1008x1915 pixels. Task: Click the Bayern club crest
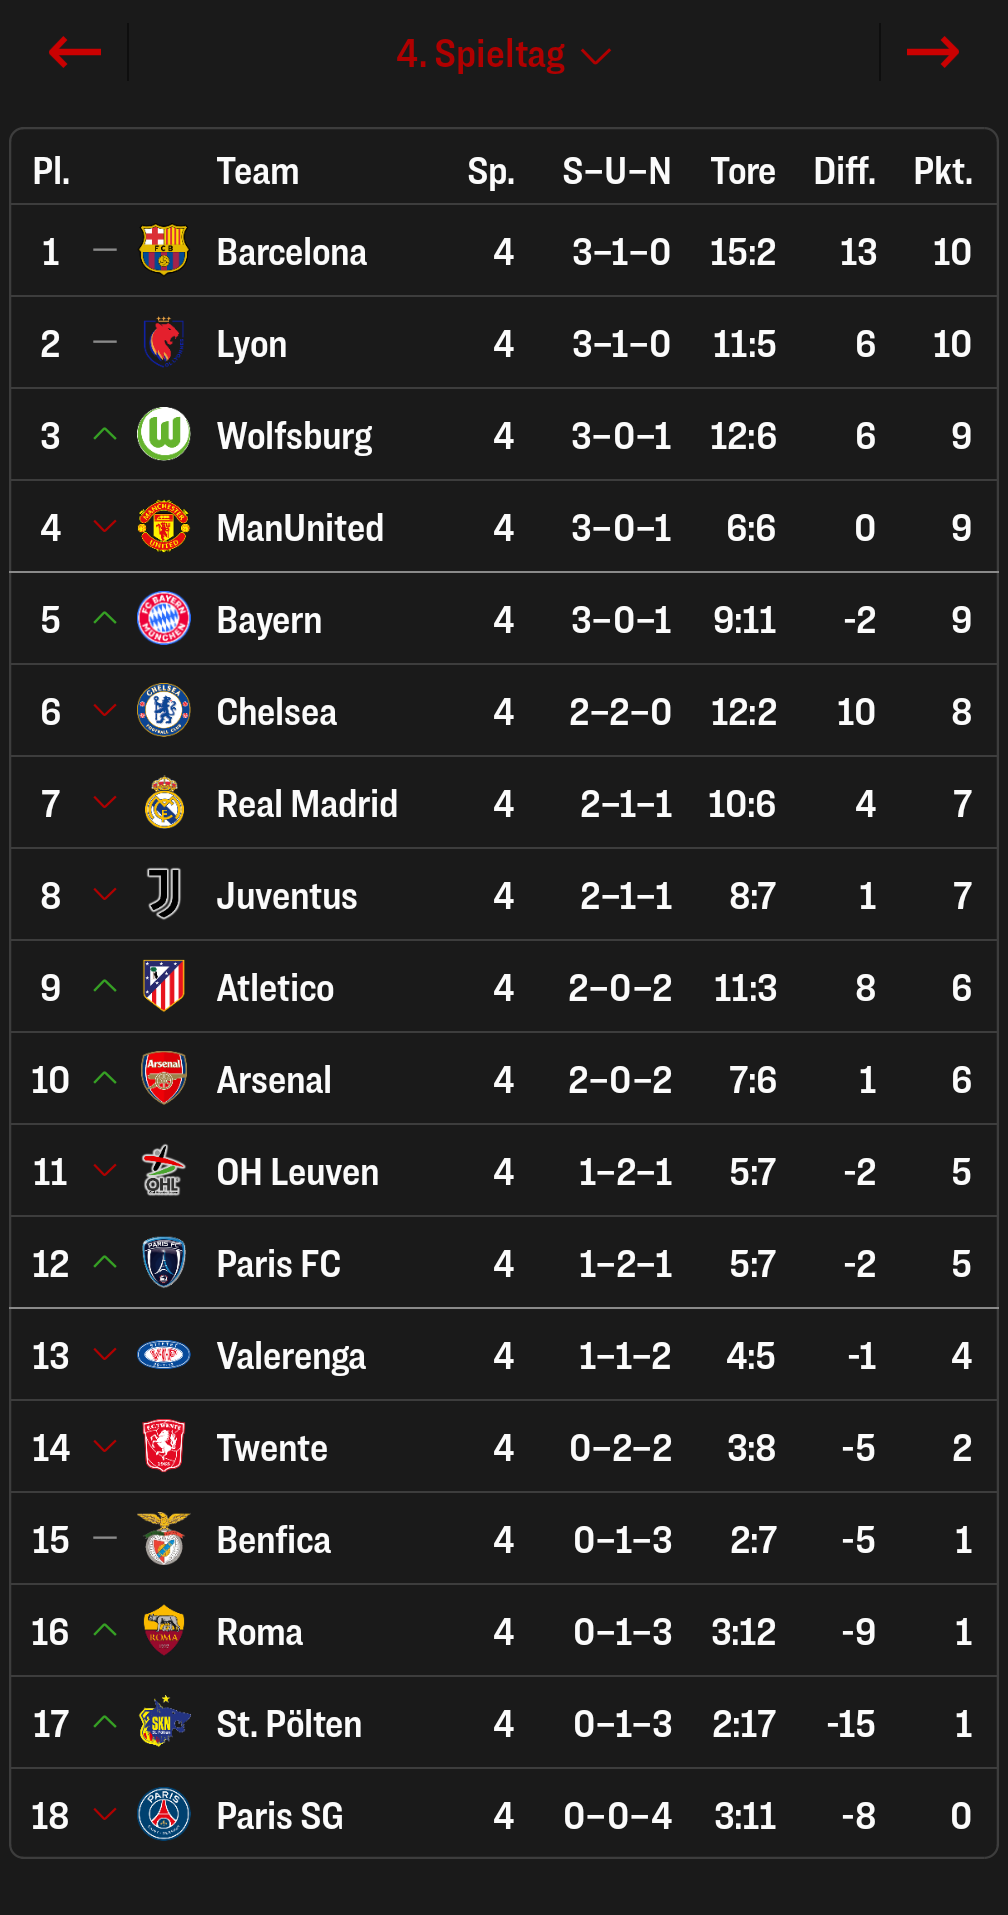click(x=164, y=619)
